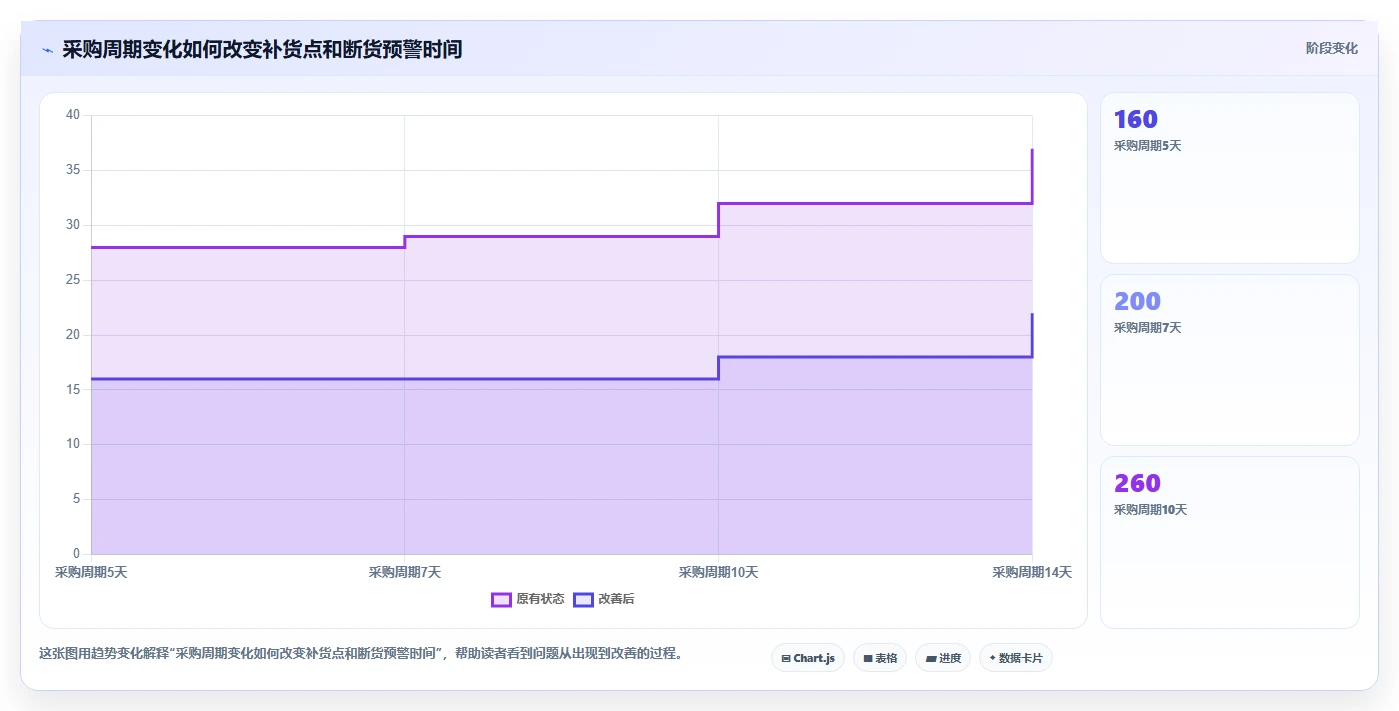Select the 进度 tag chip
This screenshot has height=711, width=1399.
[943, 658]
